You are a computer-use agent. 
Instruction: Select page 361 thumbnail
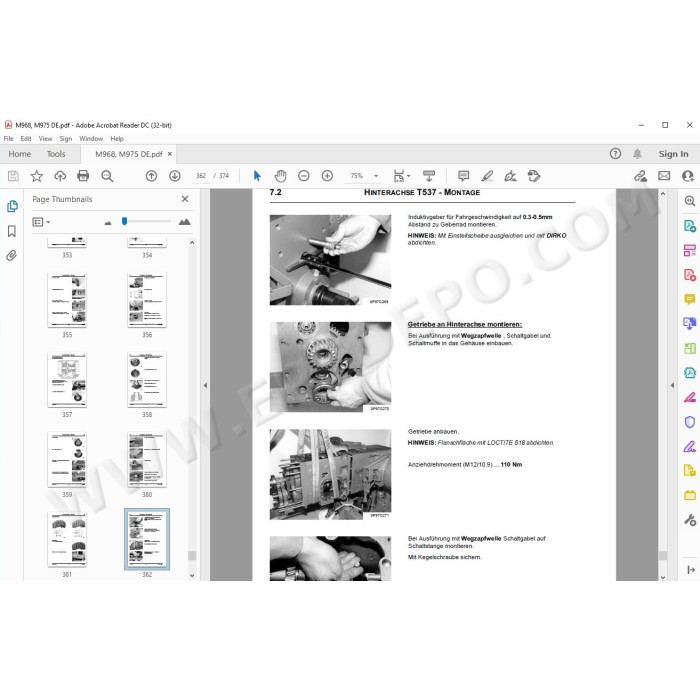click(67, 540)
